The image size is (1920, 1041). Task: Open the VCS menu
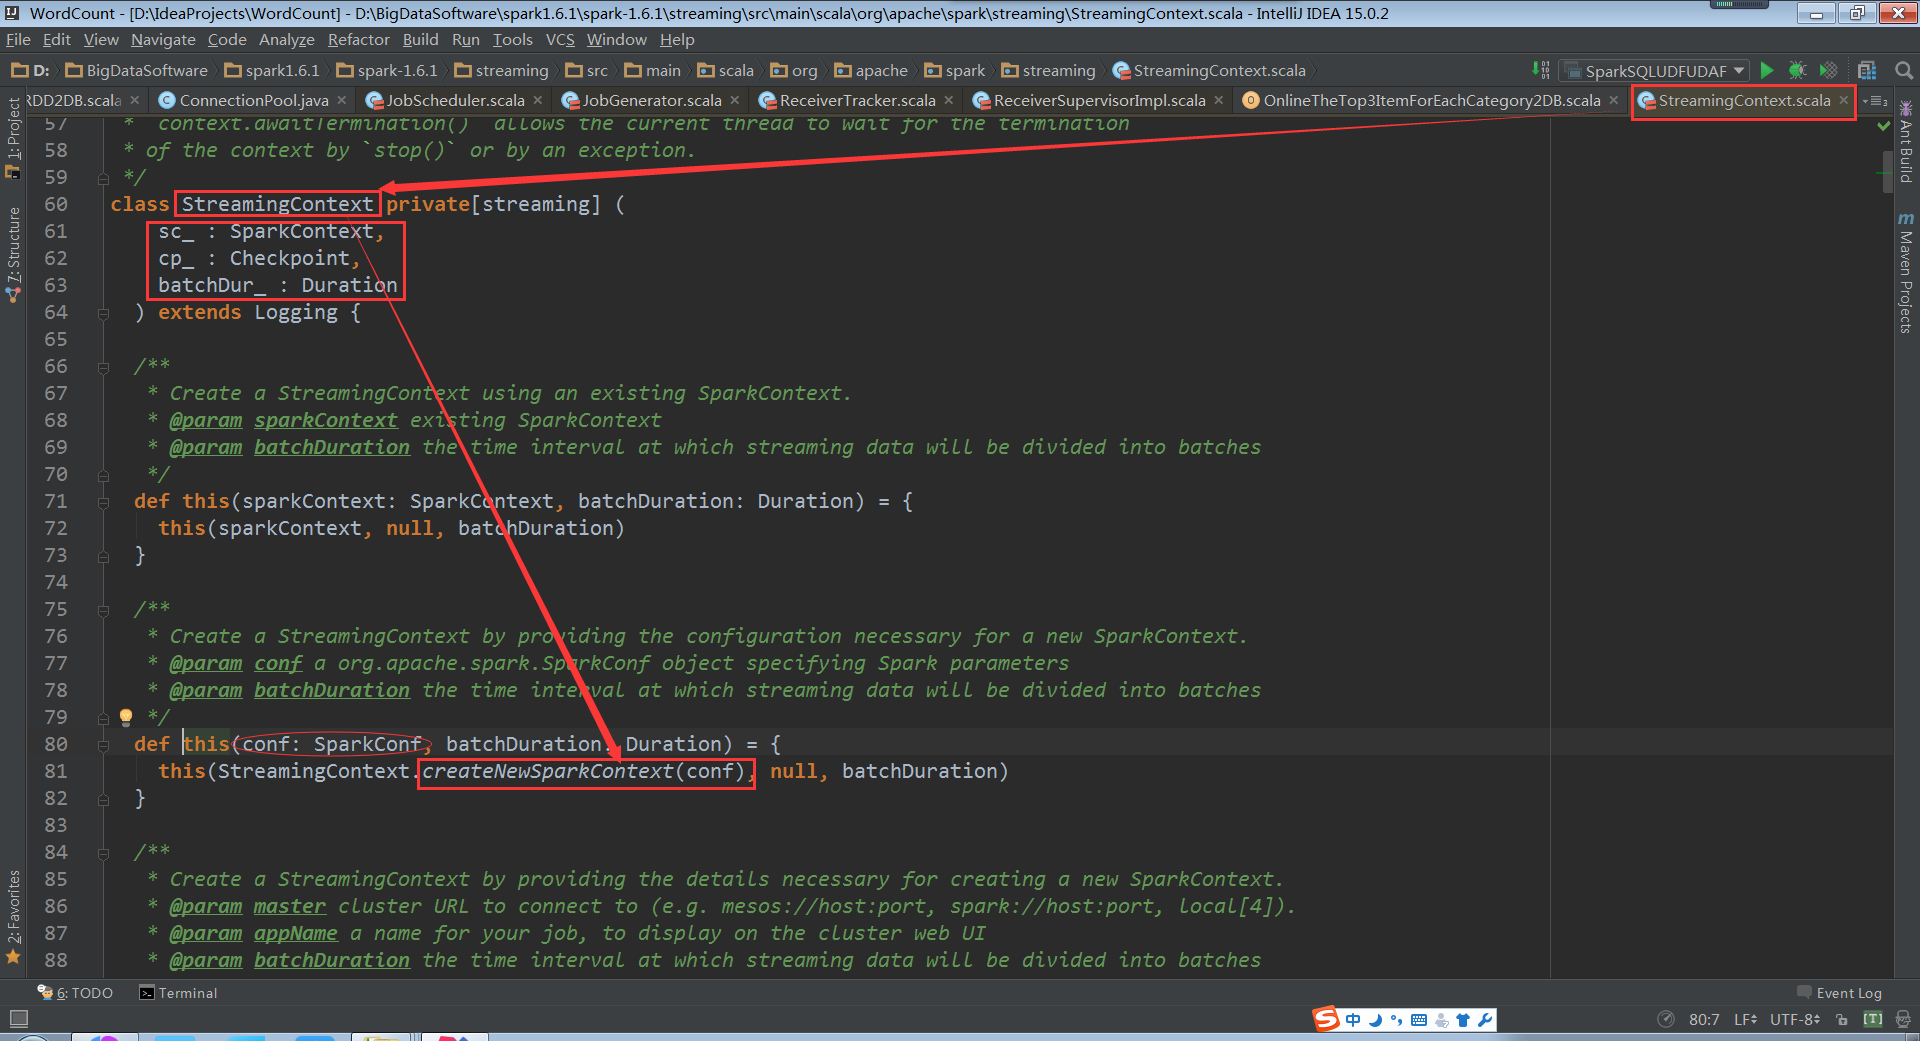coord(560,40)
